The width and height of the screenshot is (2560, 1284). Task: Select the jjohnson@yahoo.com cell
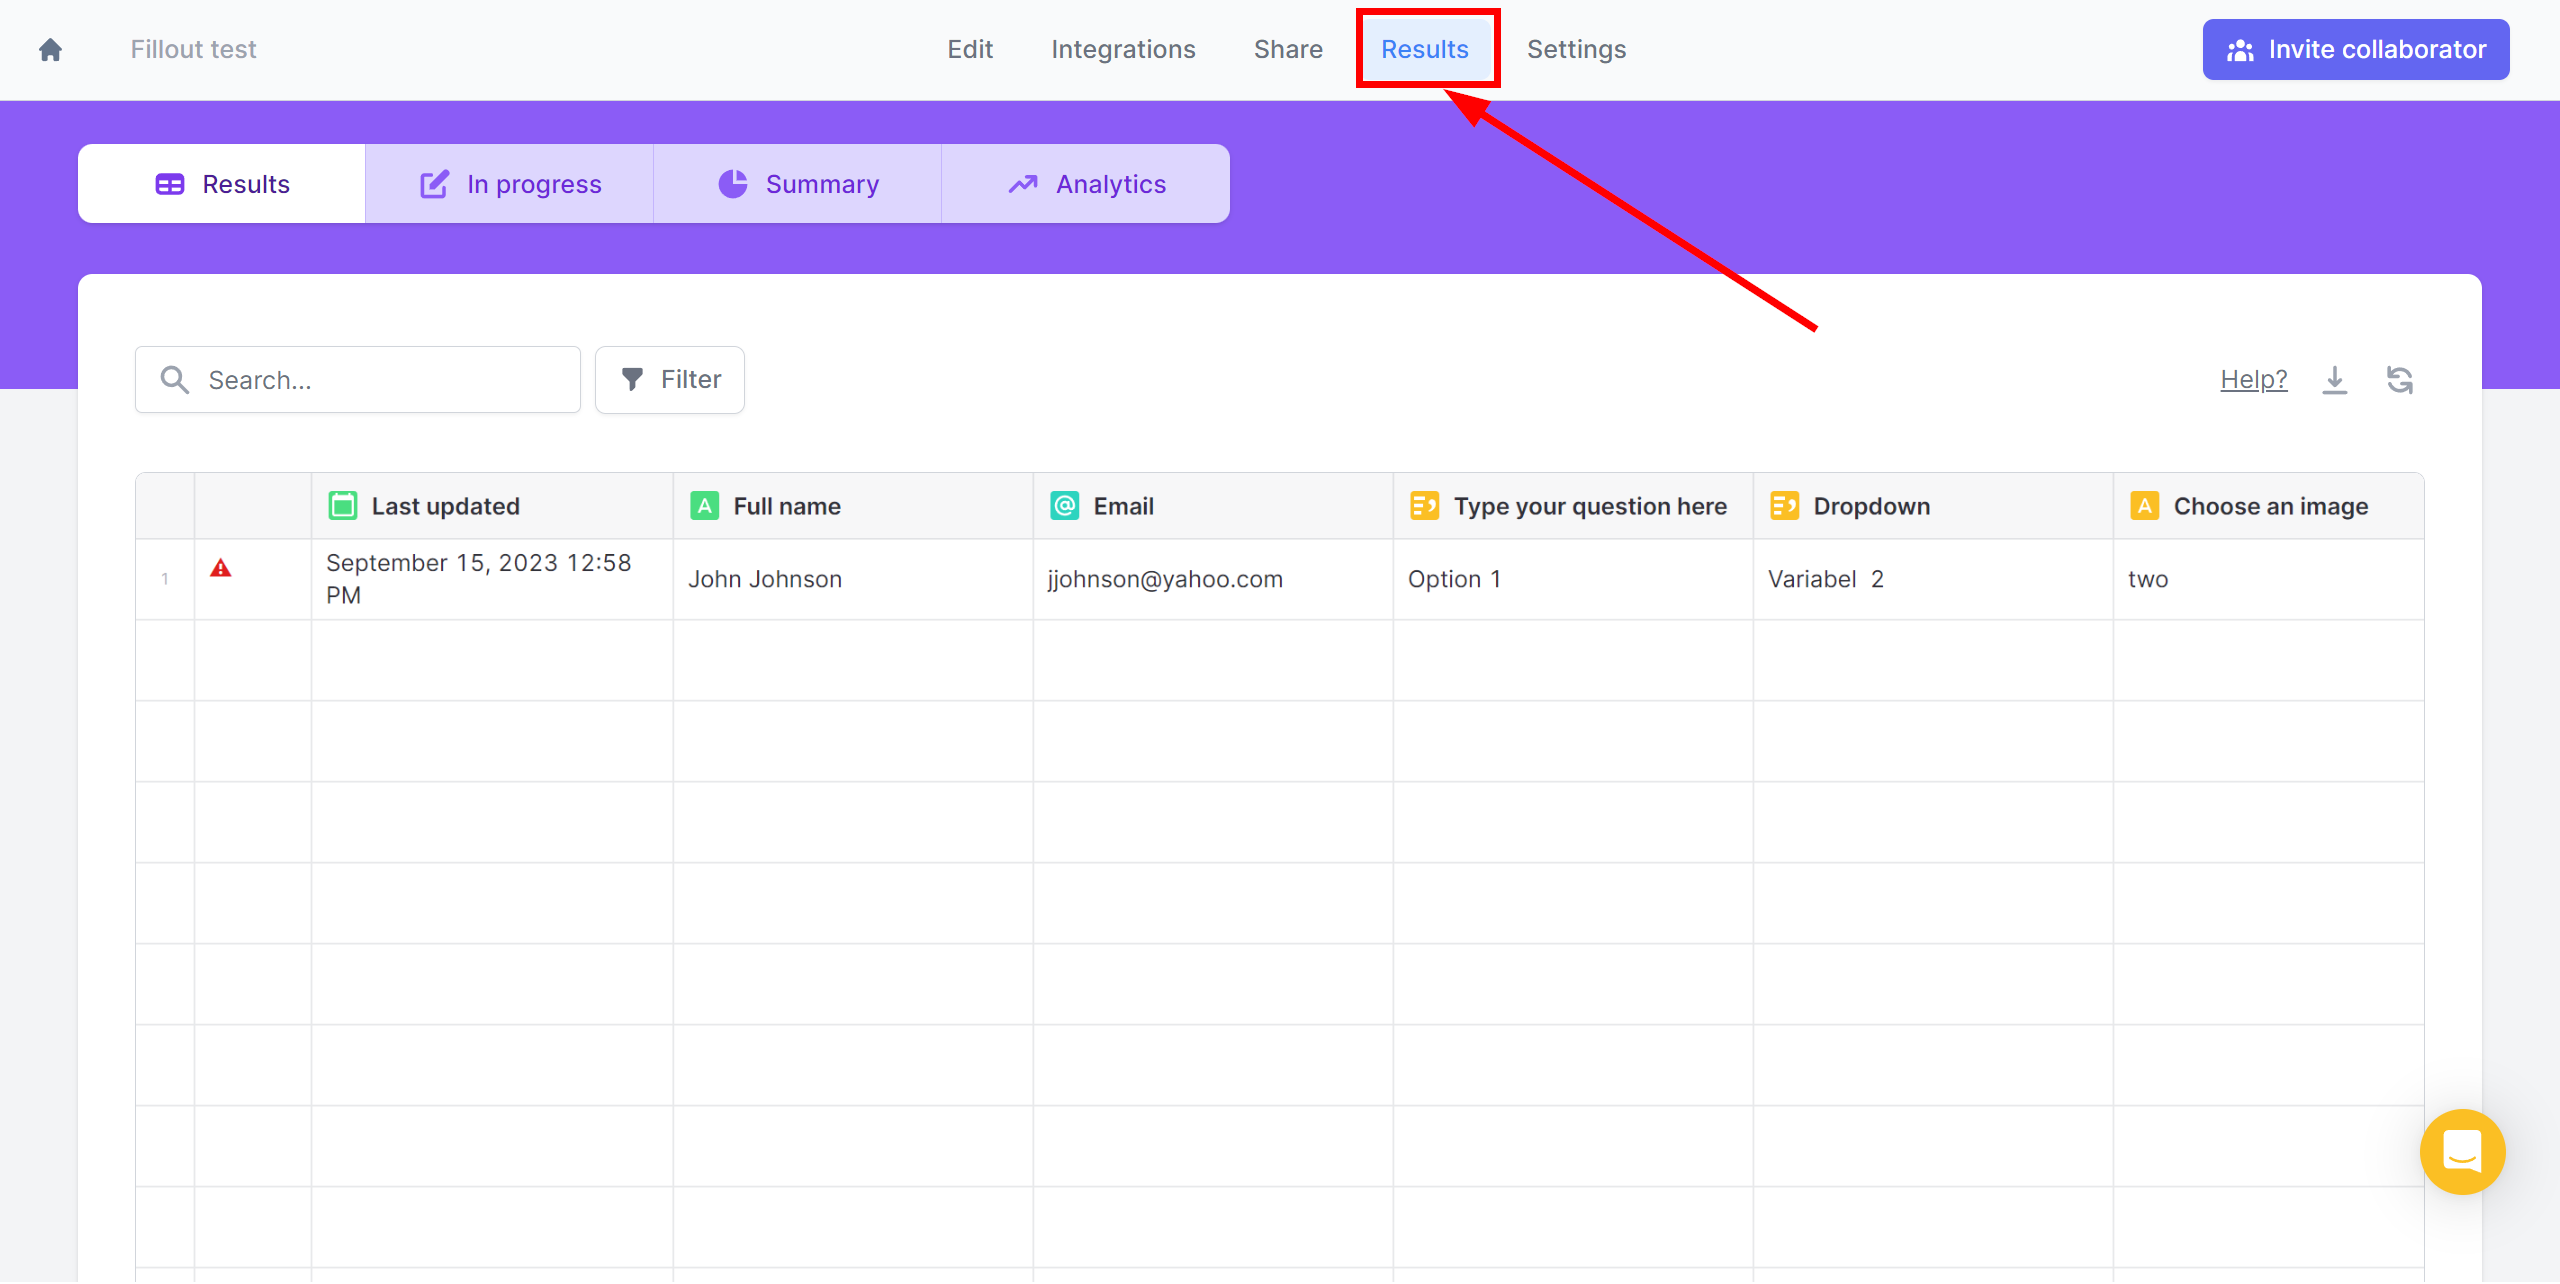point(1213,579)
